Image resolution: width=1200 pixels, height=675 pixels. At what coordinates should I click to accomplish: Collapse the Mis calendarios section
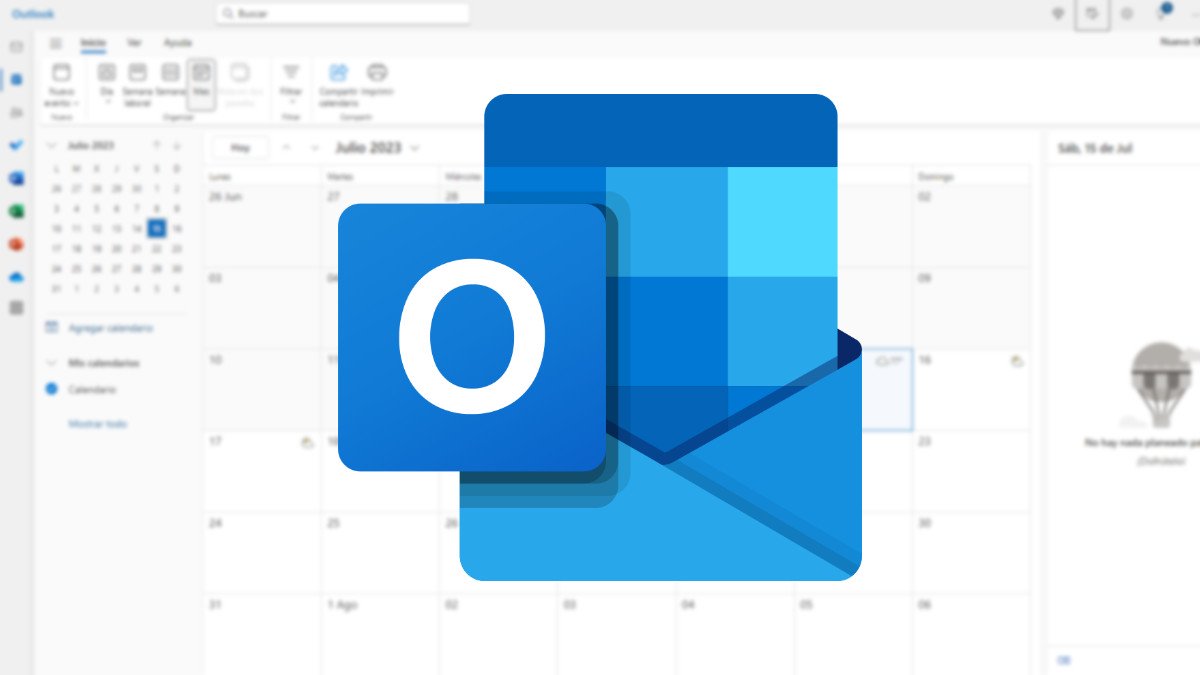[x=52, y=363]
